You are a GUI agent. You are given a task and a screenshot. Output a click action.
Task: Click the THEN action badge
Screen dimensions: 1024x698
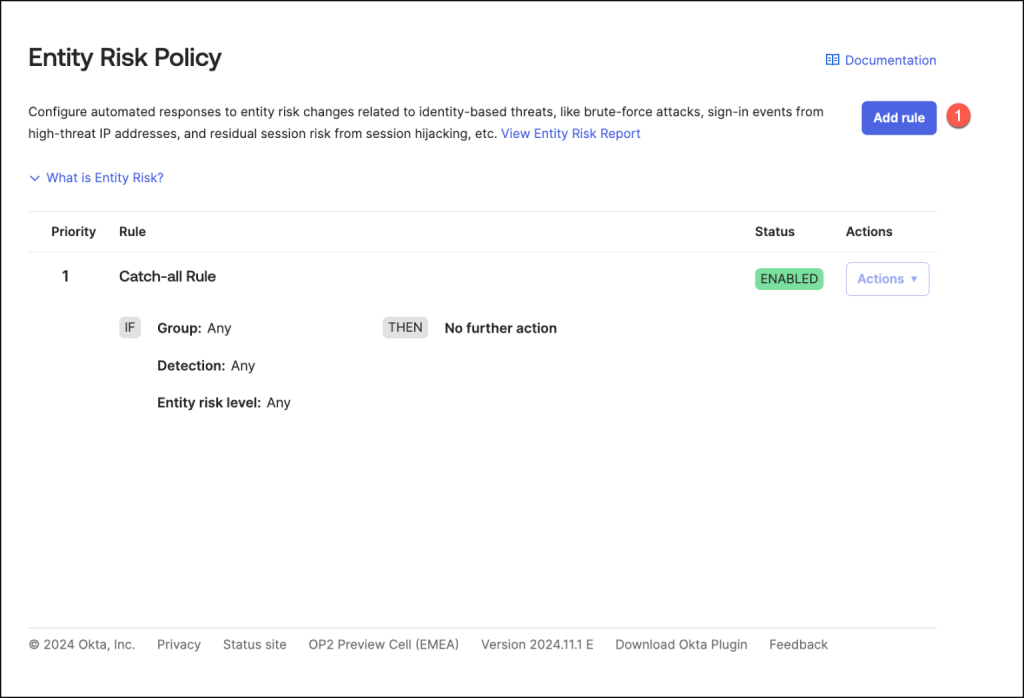tap(405, 327)
